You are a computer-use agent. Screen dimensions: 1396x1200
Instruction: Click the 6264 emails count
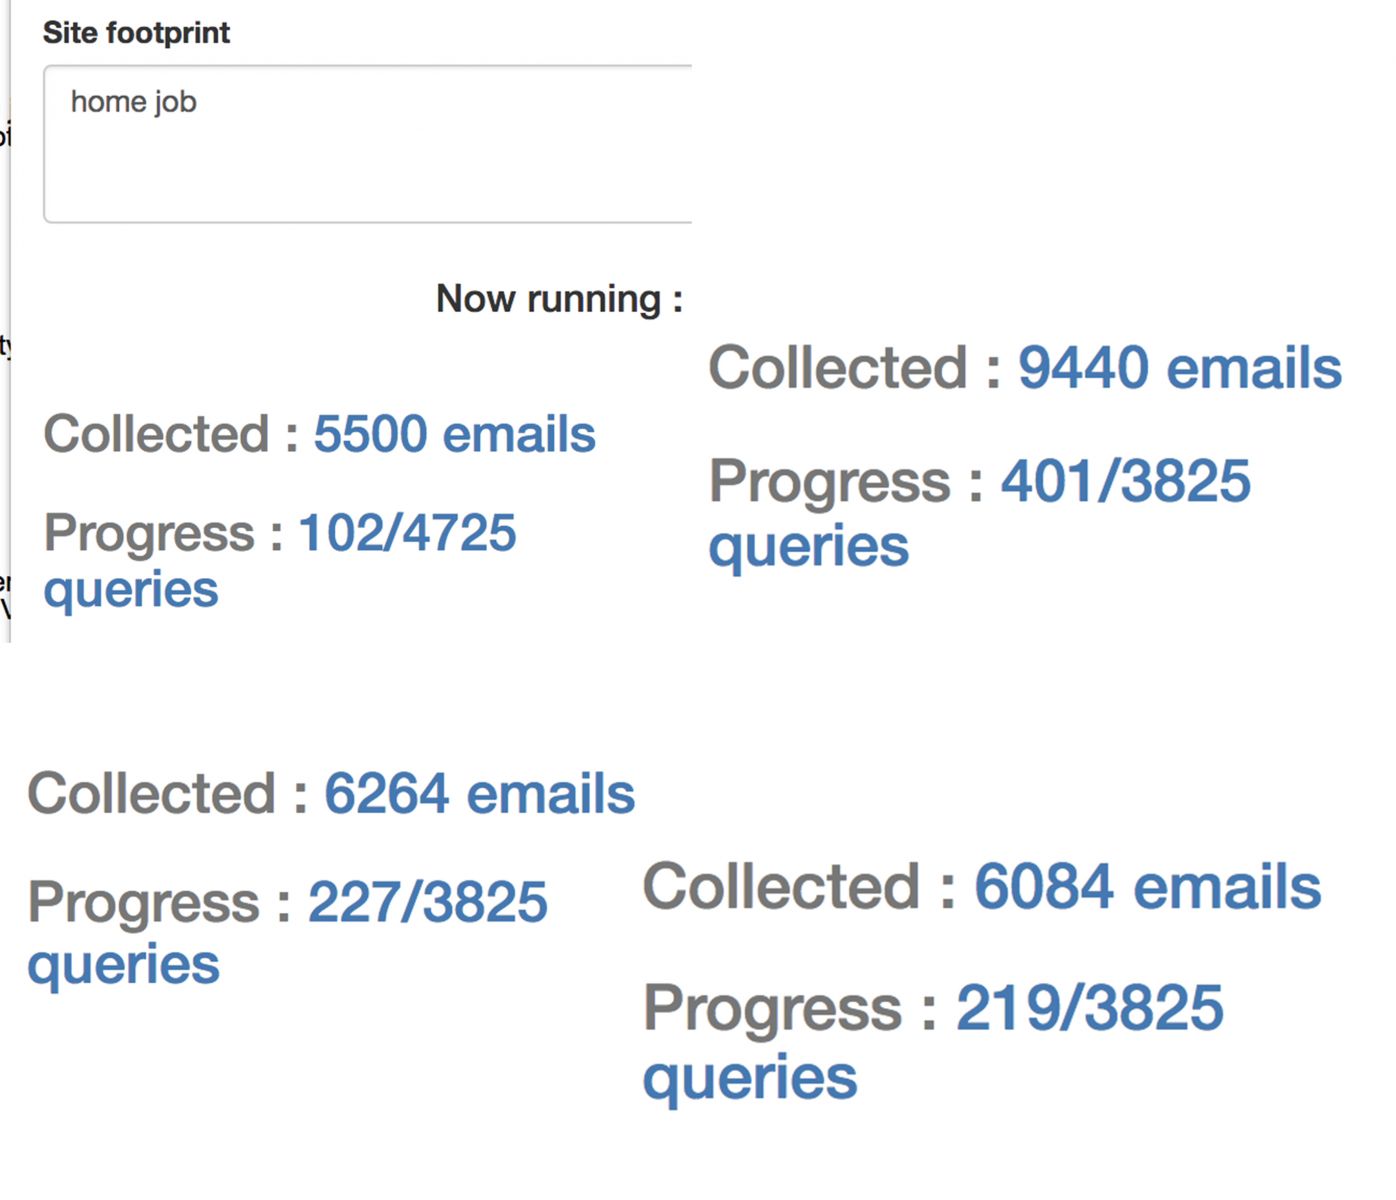pyautogui.click(x=479, y=794)
